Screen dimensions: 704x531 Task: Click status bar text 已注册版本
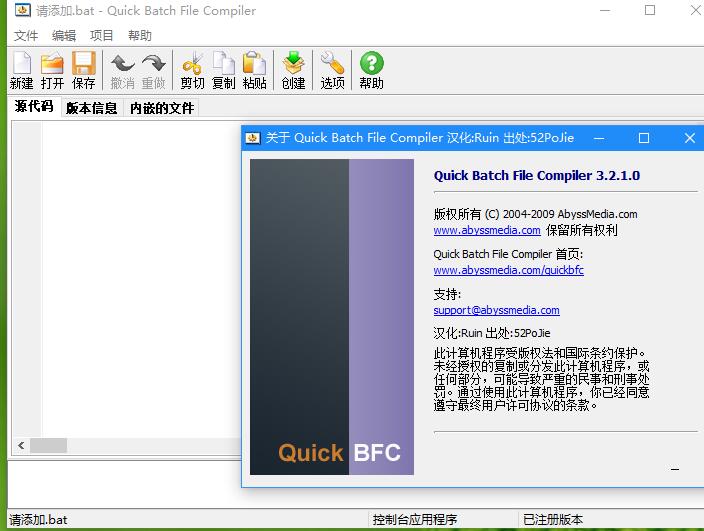[x=553, y=520]
